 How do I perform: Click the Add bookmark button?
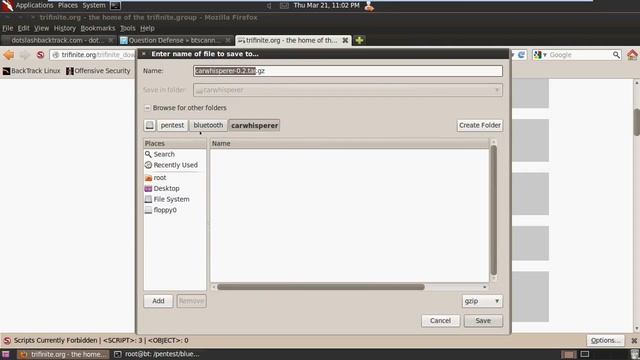click(158, 301)
